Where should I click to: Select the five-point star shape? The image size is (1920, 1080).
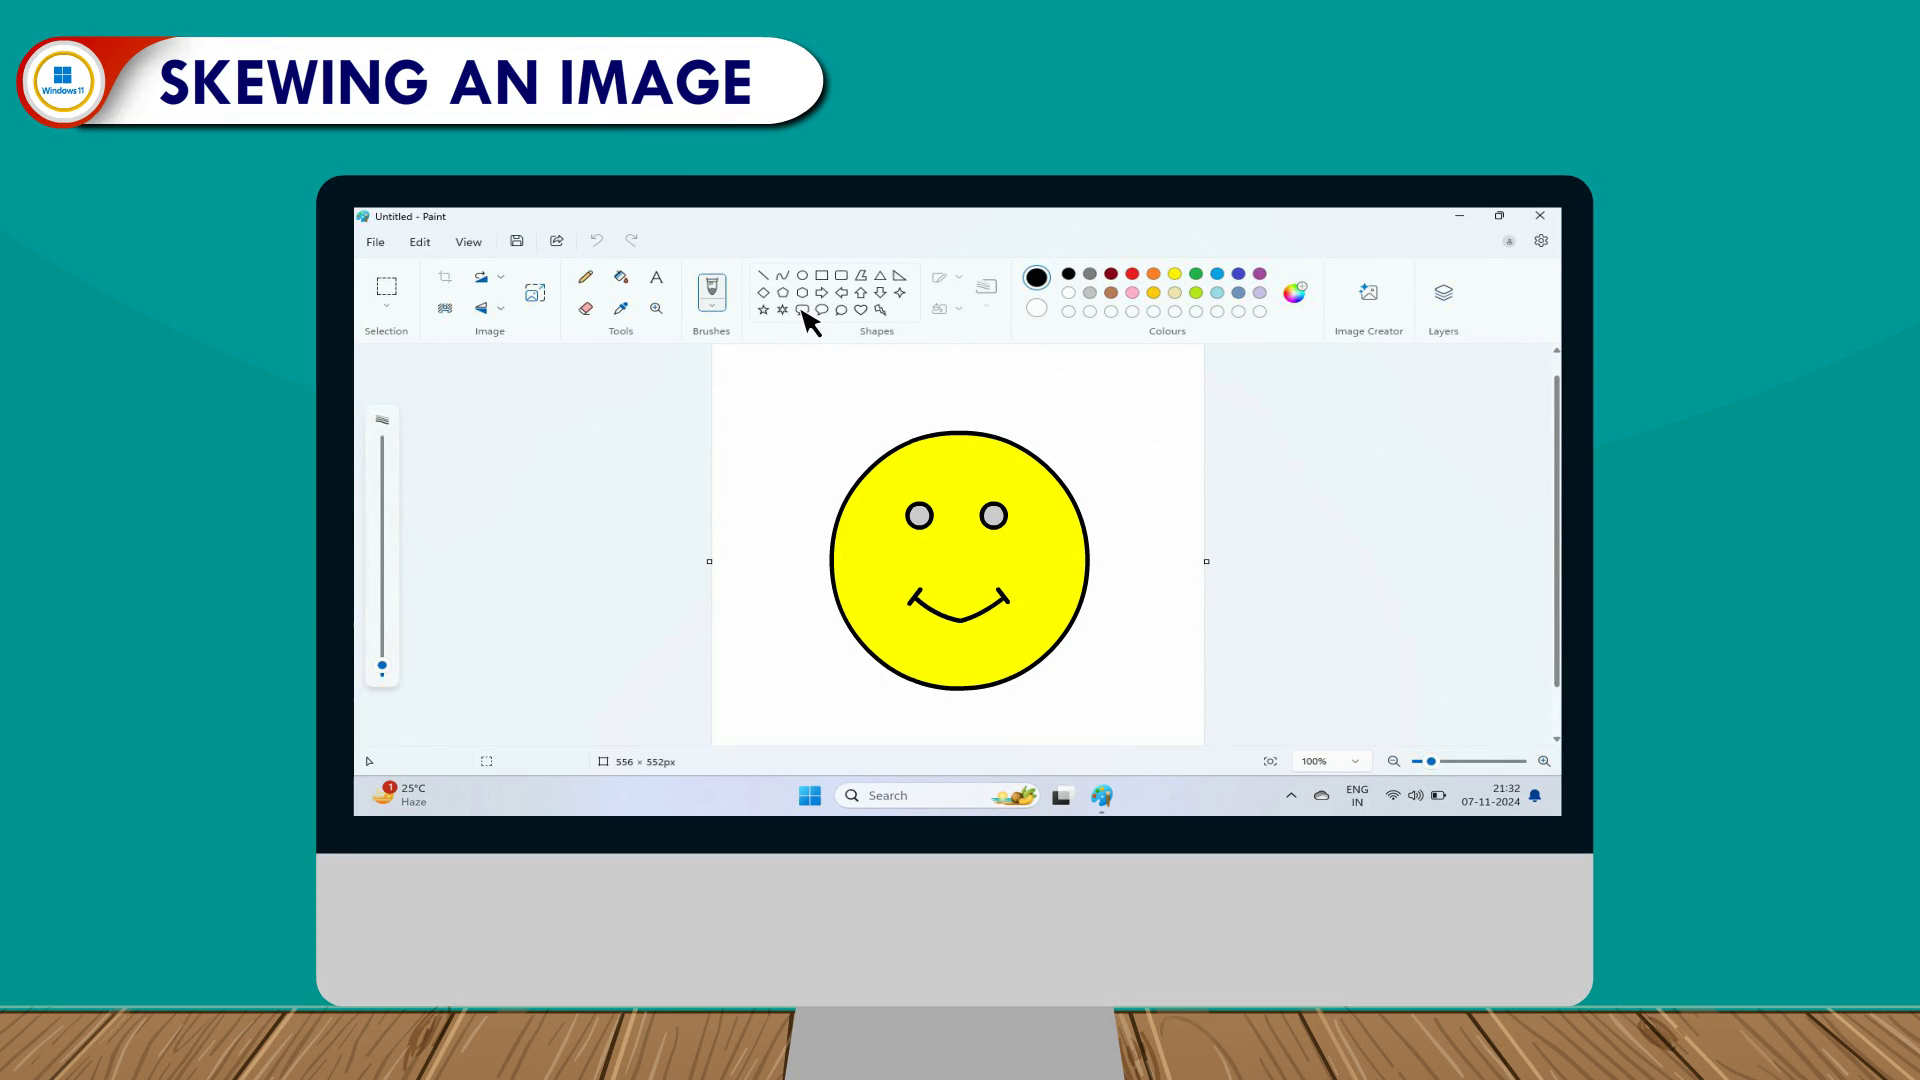[x=763, y=310]
